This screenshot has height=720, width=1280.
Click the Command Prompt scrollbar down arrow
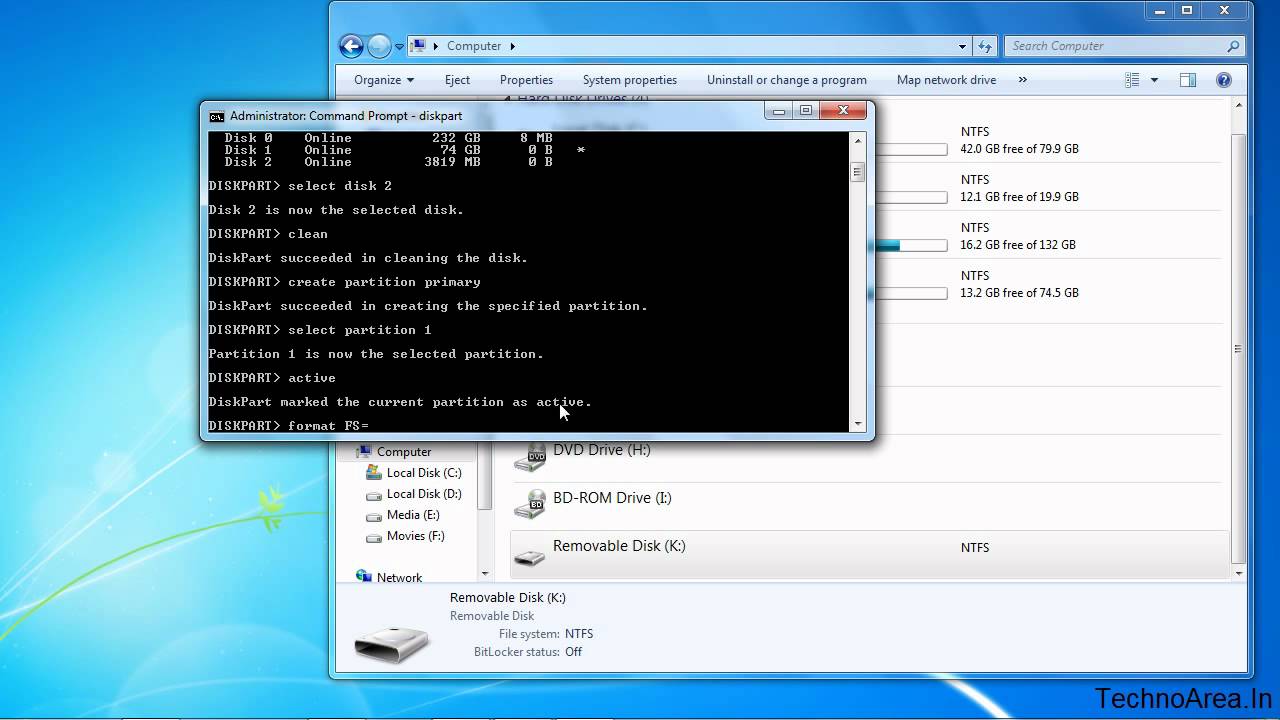[x=857, y=424]
